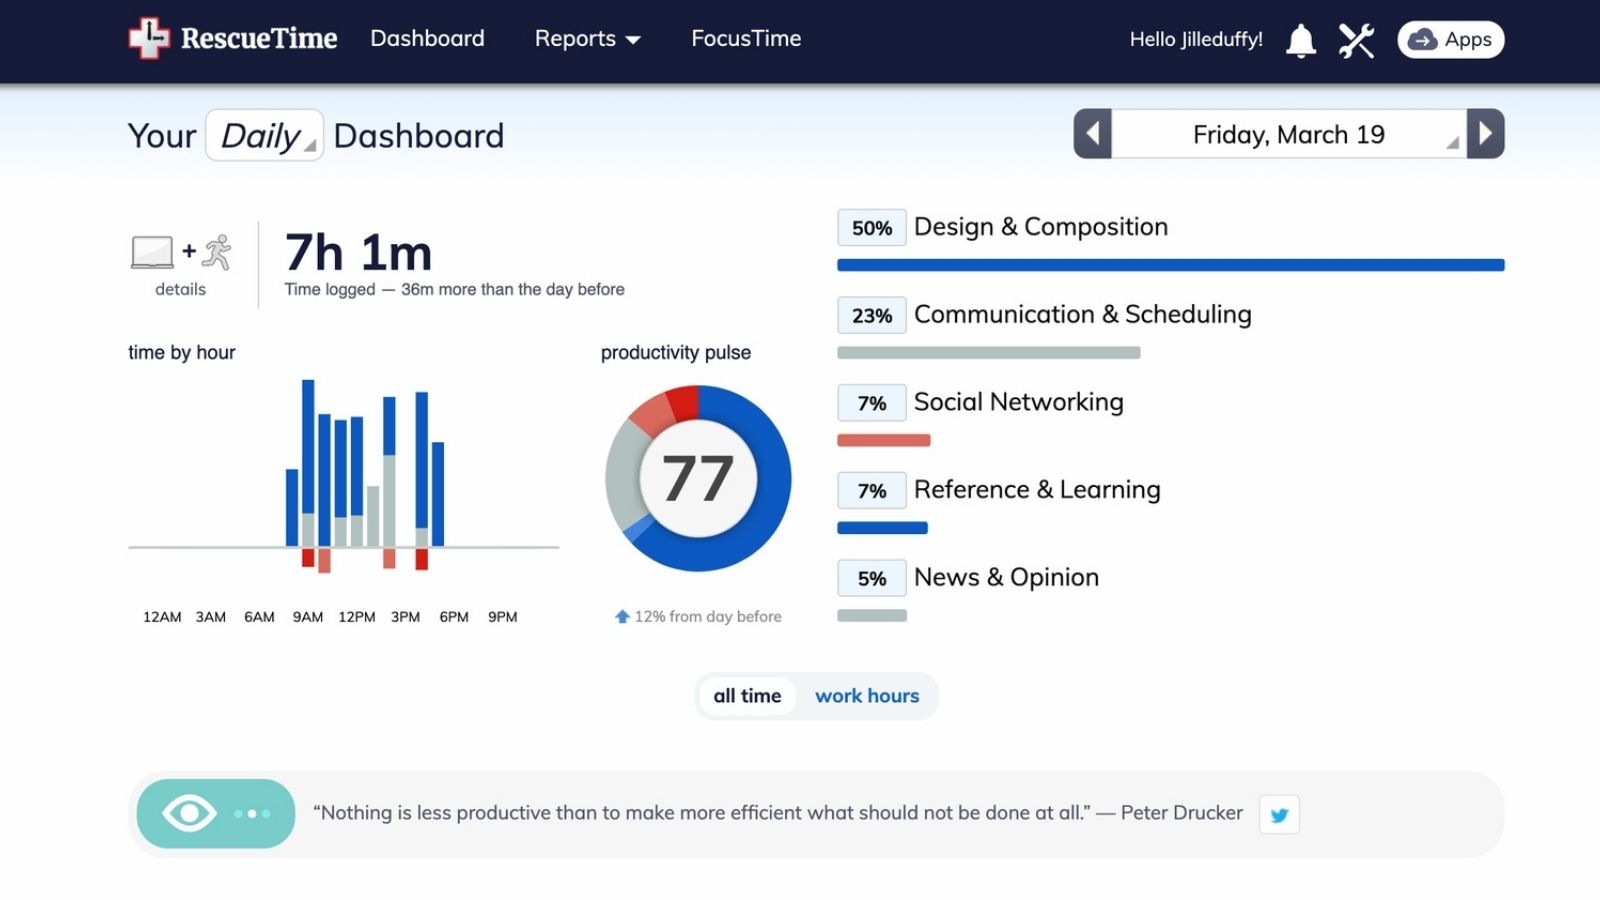Click the RescueTime brand name text

(259, 38)
